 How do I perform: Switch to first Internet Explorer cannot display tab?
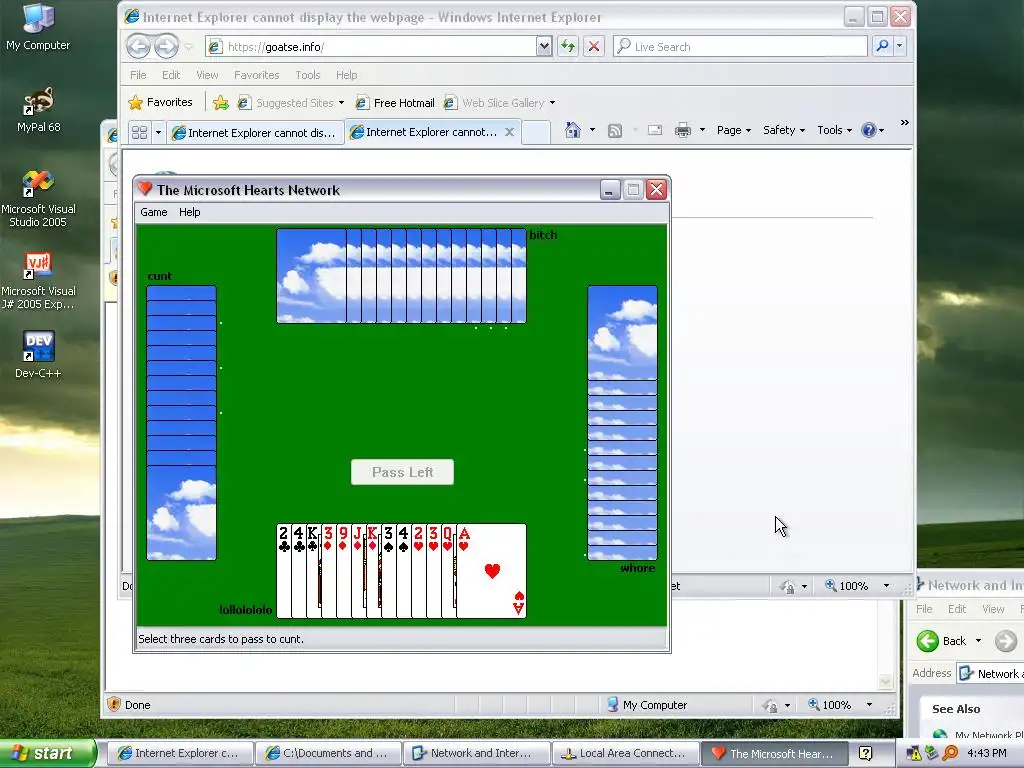coord(254,133)
